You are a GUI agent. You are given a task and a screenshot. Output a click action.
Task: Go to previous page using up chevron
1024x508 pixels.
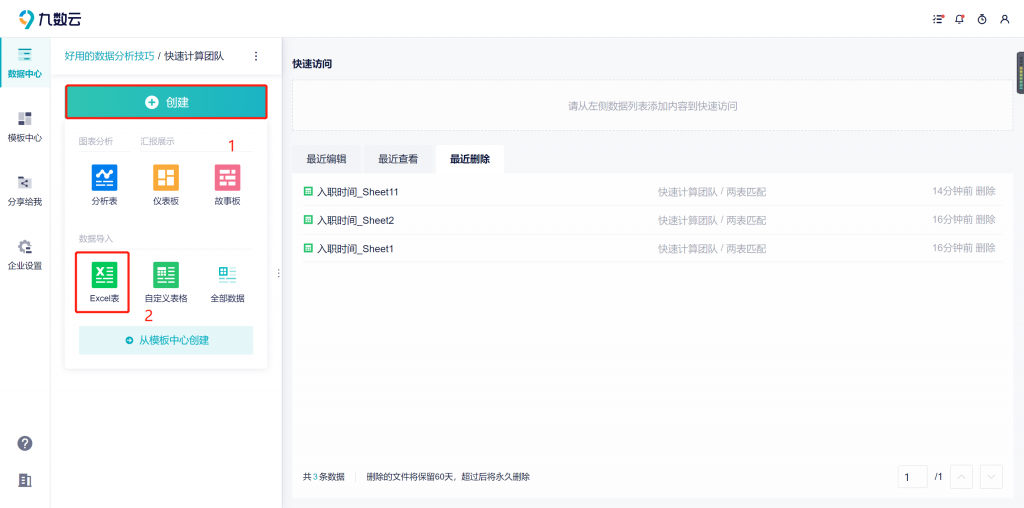click(961, 477)
